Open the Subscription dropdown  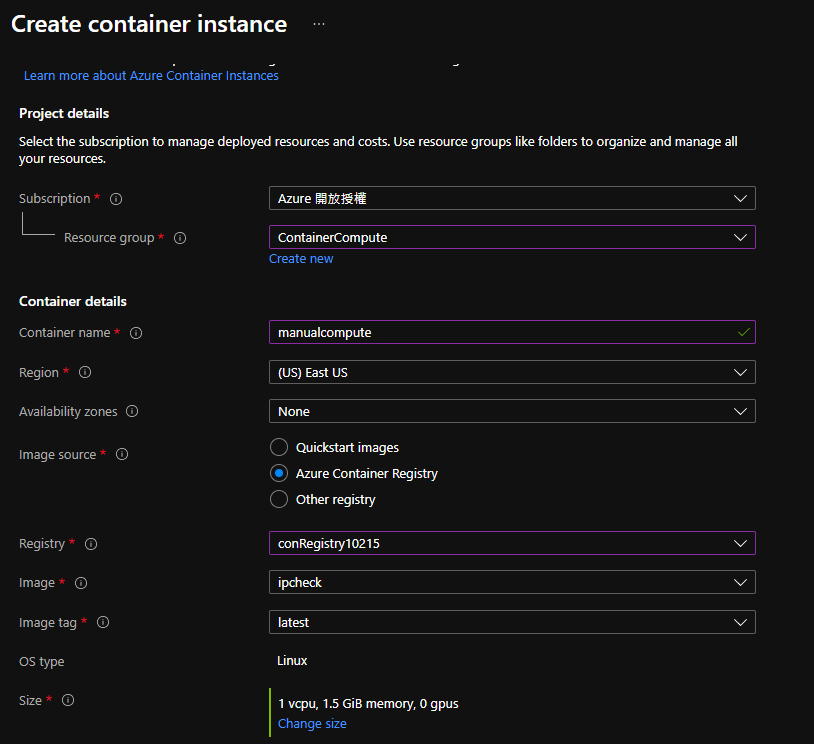click(x=512, y=198)
